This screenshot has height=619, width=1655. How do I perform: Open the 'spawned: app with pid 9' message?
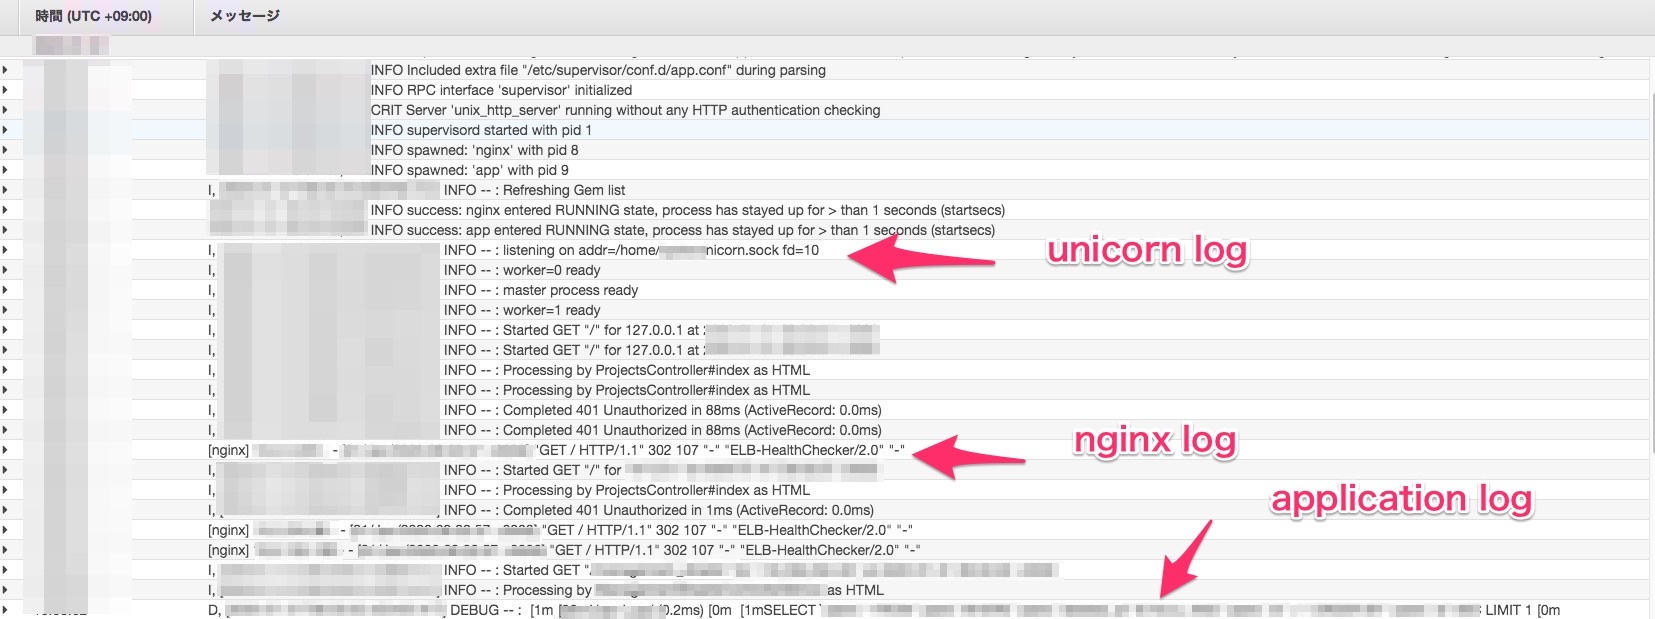click(x=469, y=170)
